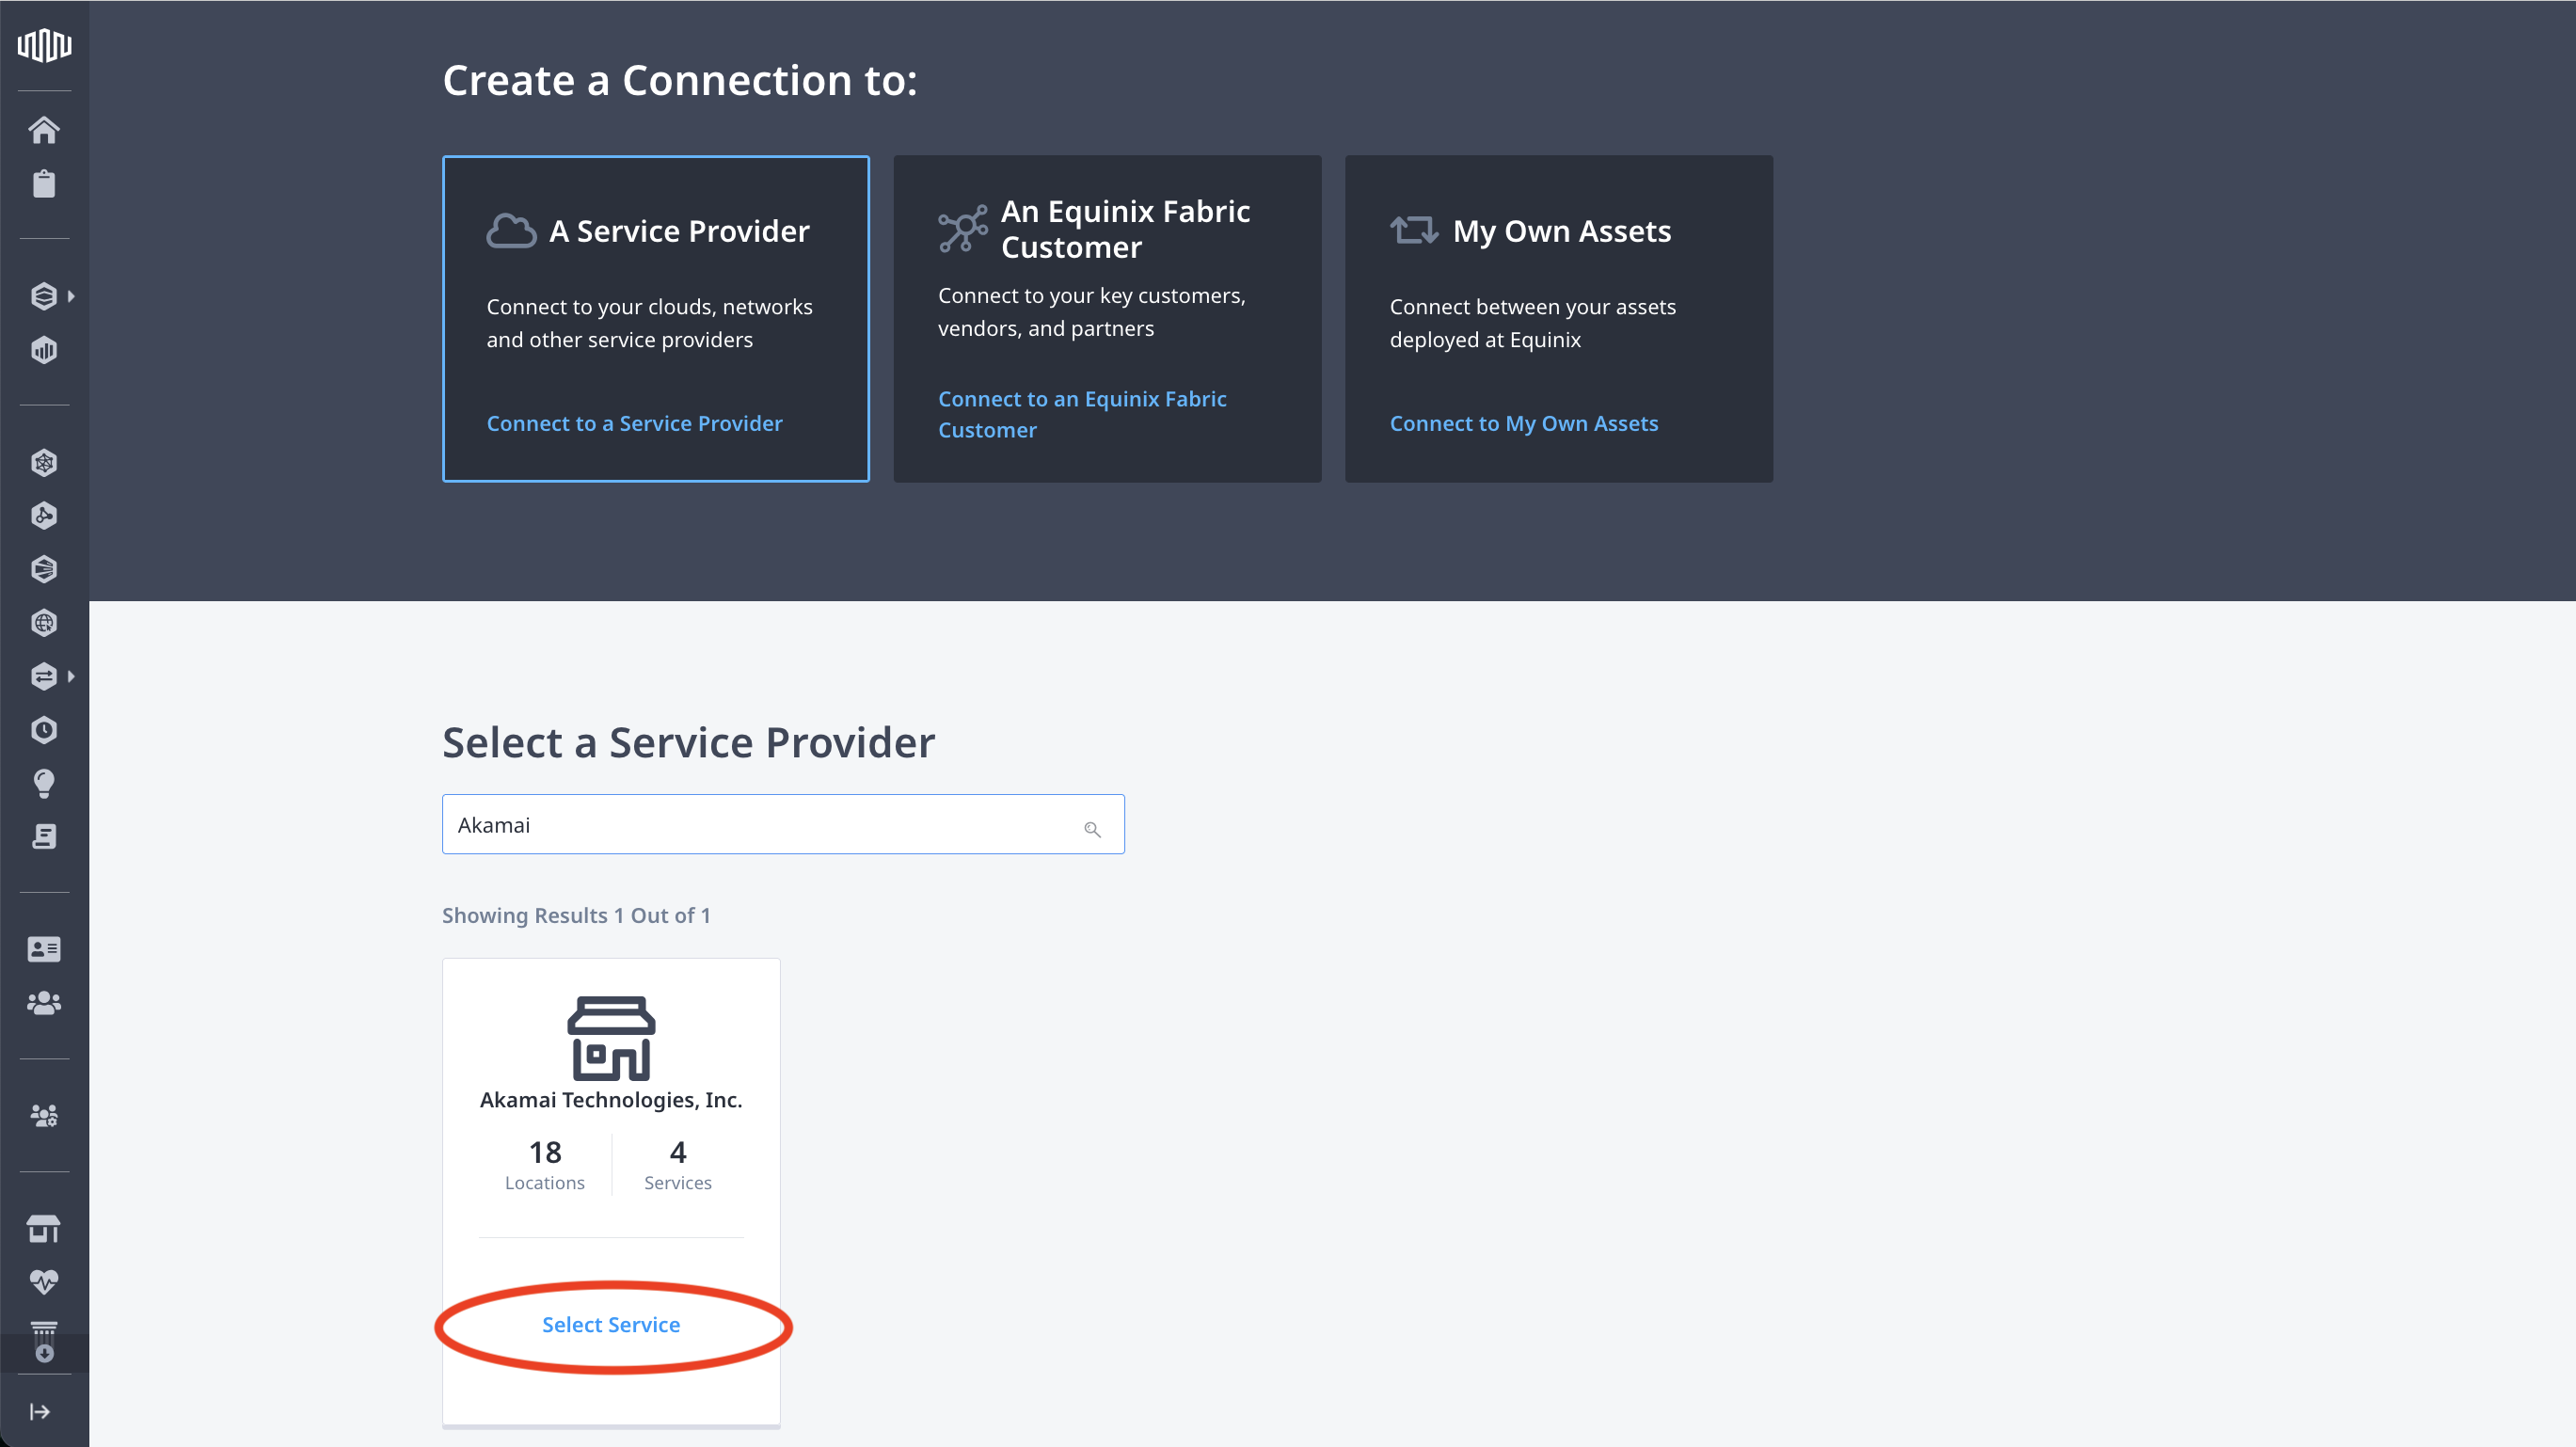The image size is (2576, 1447).
Task: Open the heartbeat health sidebar icon
Action: (x=44, y=1281)
